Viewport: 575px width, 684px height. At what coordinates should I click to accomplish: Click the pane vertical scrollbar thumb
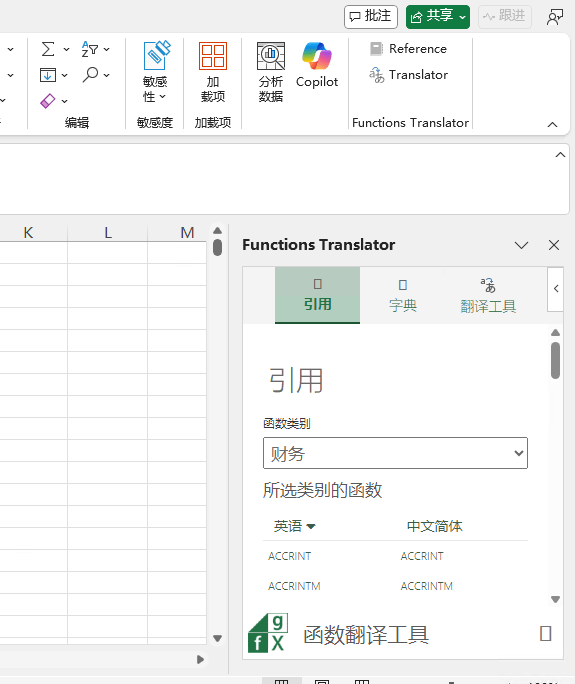pos(555,360)
